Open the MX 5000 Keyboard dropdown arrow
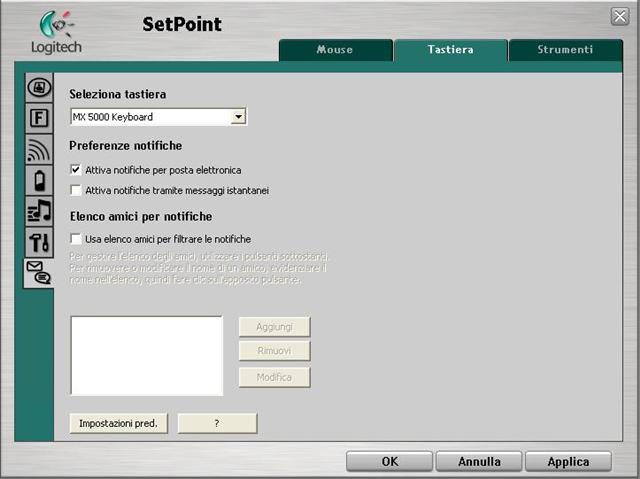 238,117
